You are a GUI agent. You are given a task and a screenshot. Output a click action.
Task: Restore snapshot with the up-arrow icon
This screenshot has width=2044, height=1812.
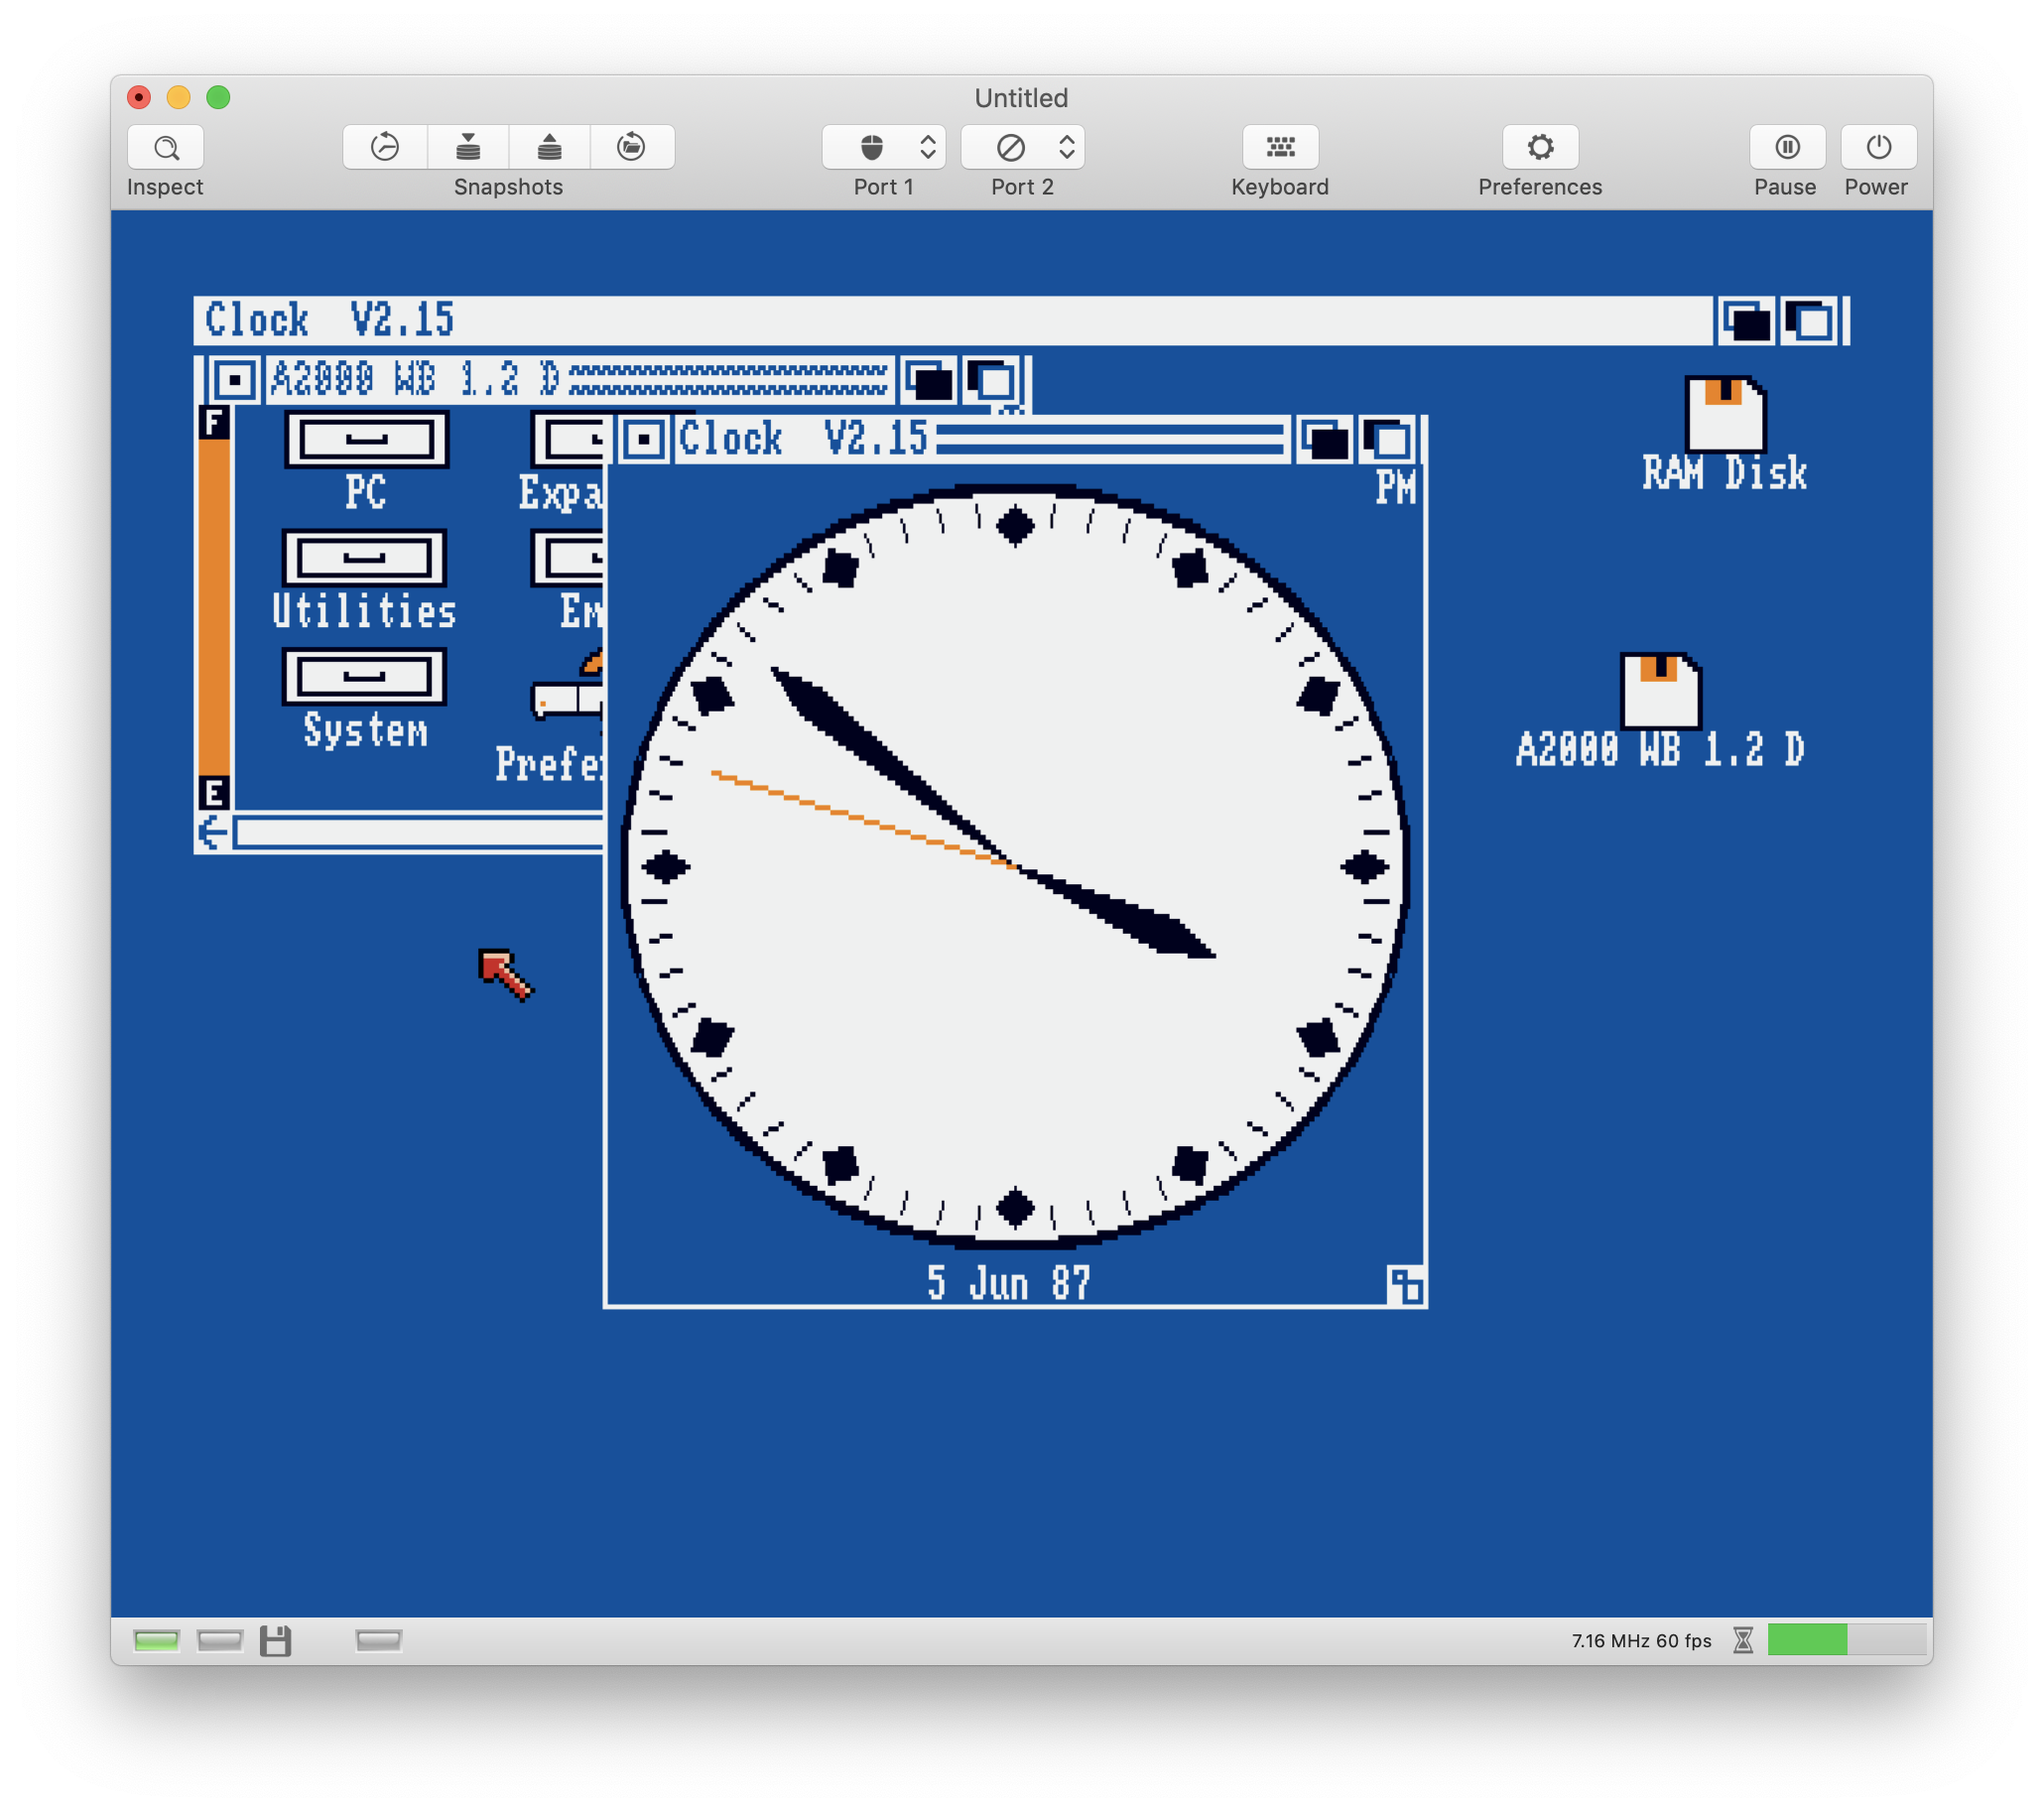[x=549, y=148]
